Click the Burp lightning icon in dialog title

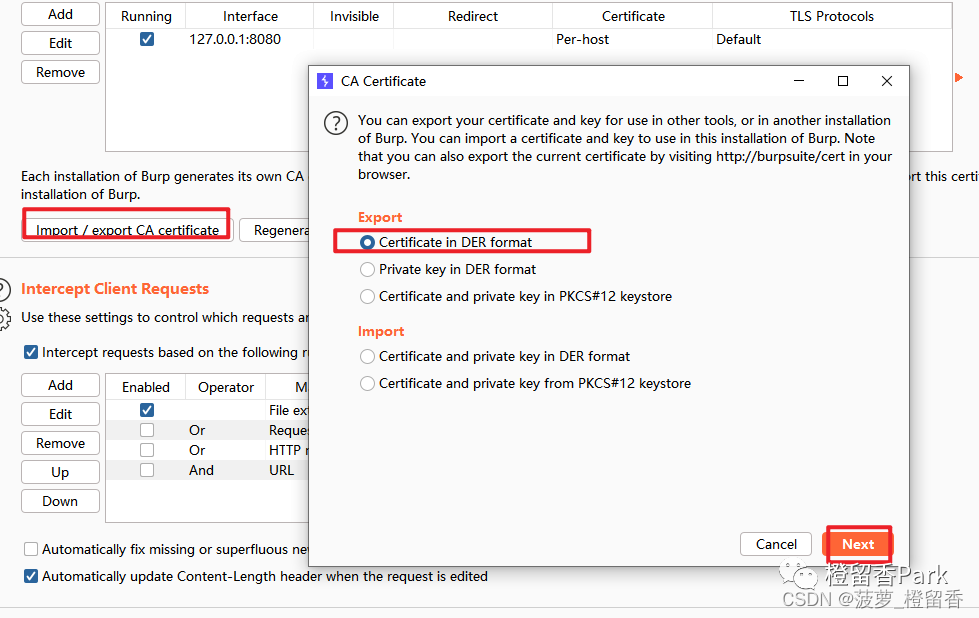325,81
